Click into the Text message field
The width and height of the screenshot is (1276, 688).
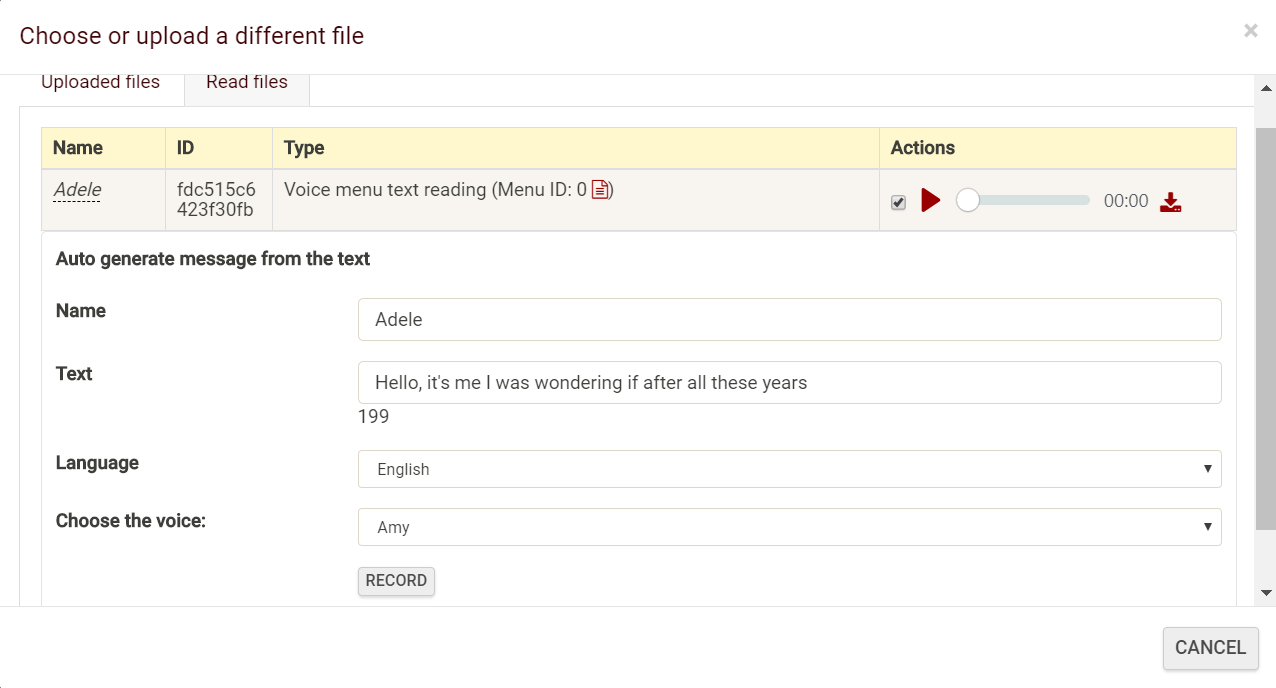click(x=789, y=383)
